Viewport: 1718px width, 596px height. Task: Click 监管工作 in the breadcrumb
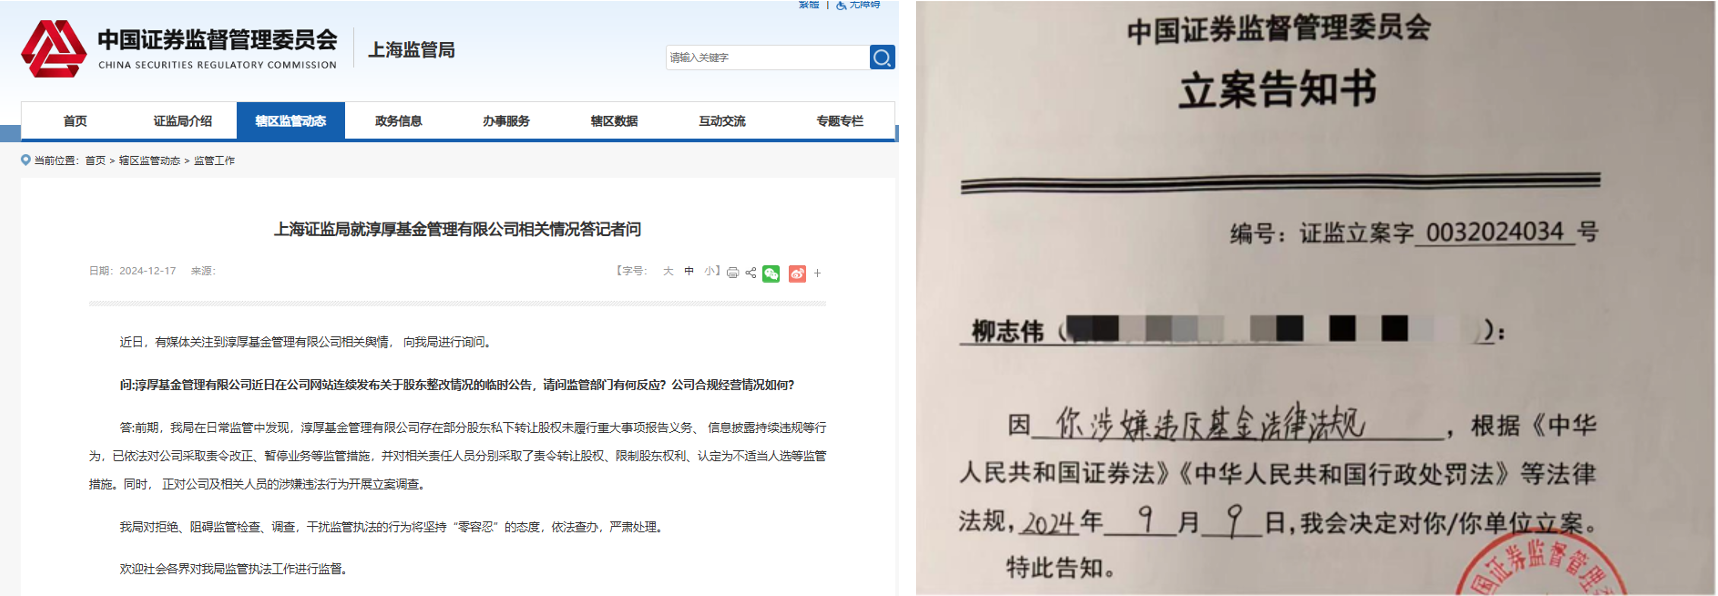(x=214, y=160)
